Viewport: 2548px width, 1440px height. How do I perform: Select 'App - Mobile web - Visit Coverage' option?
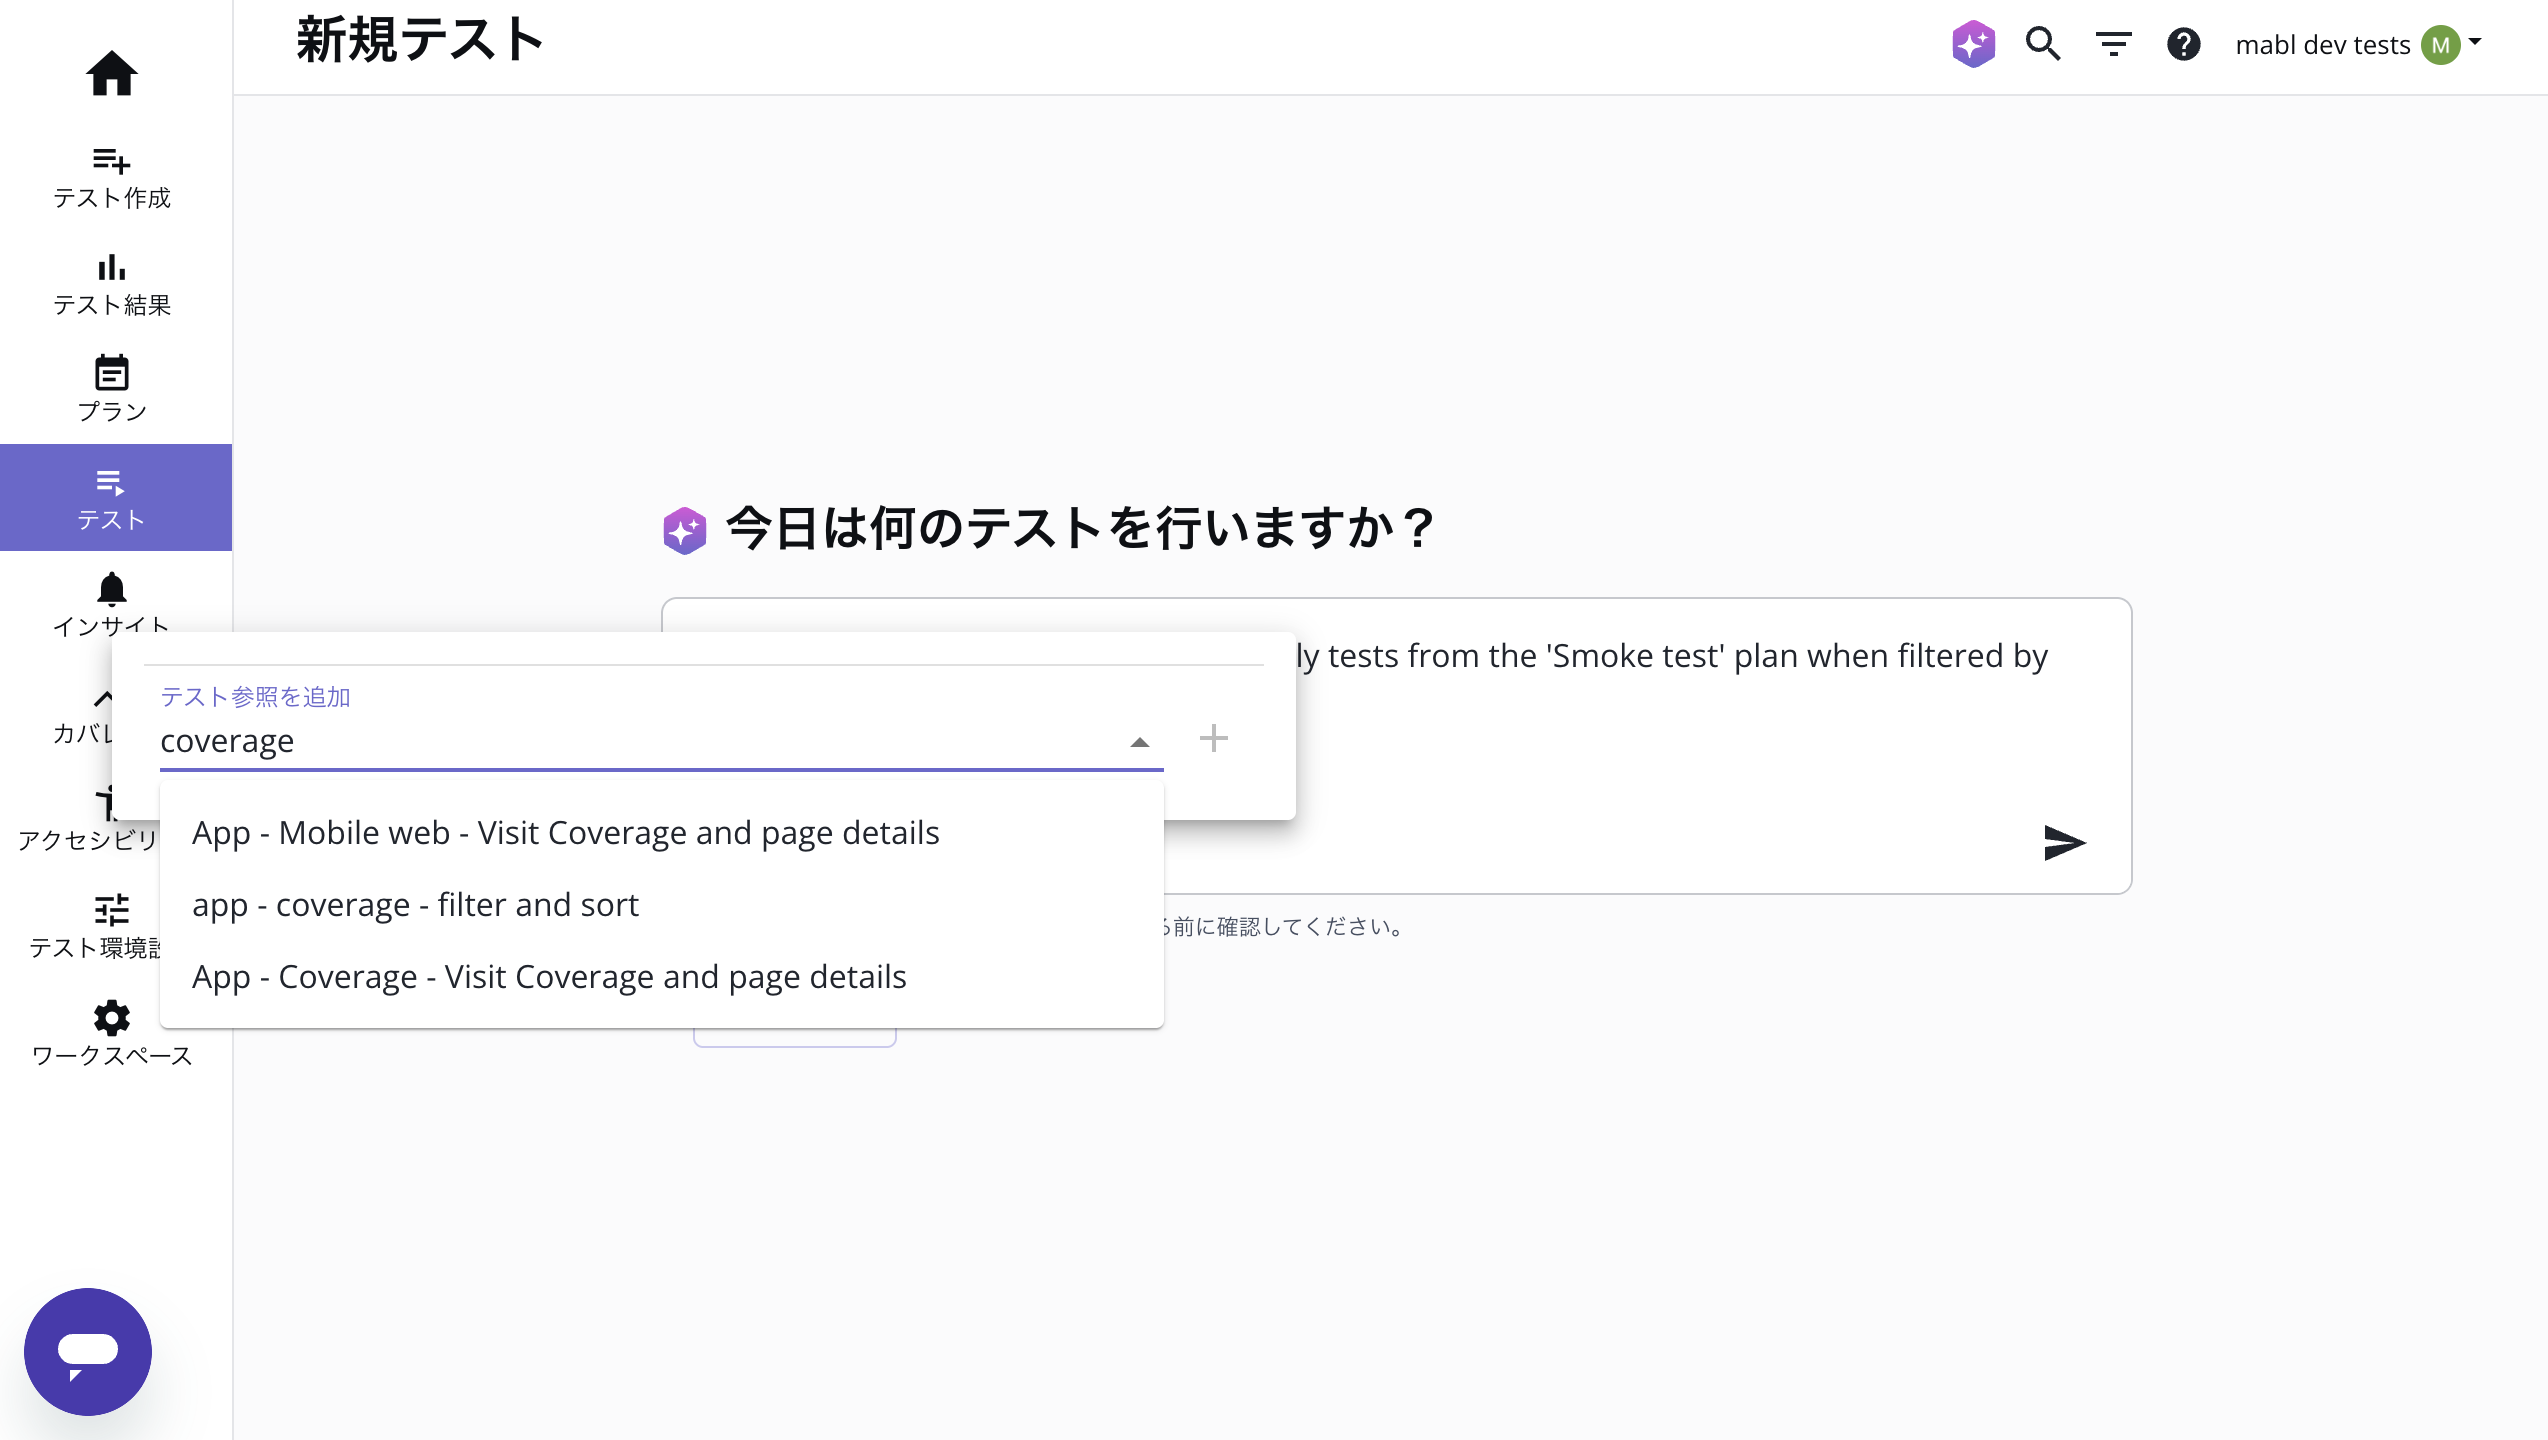(x=565, y=833)
